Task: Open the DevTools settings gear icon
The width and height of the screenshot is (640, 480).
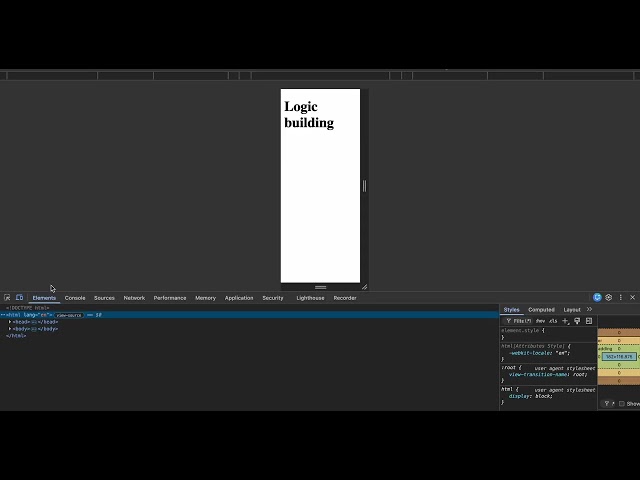Action: (x=609, y=298)
